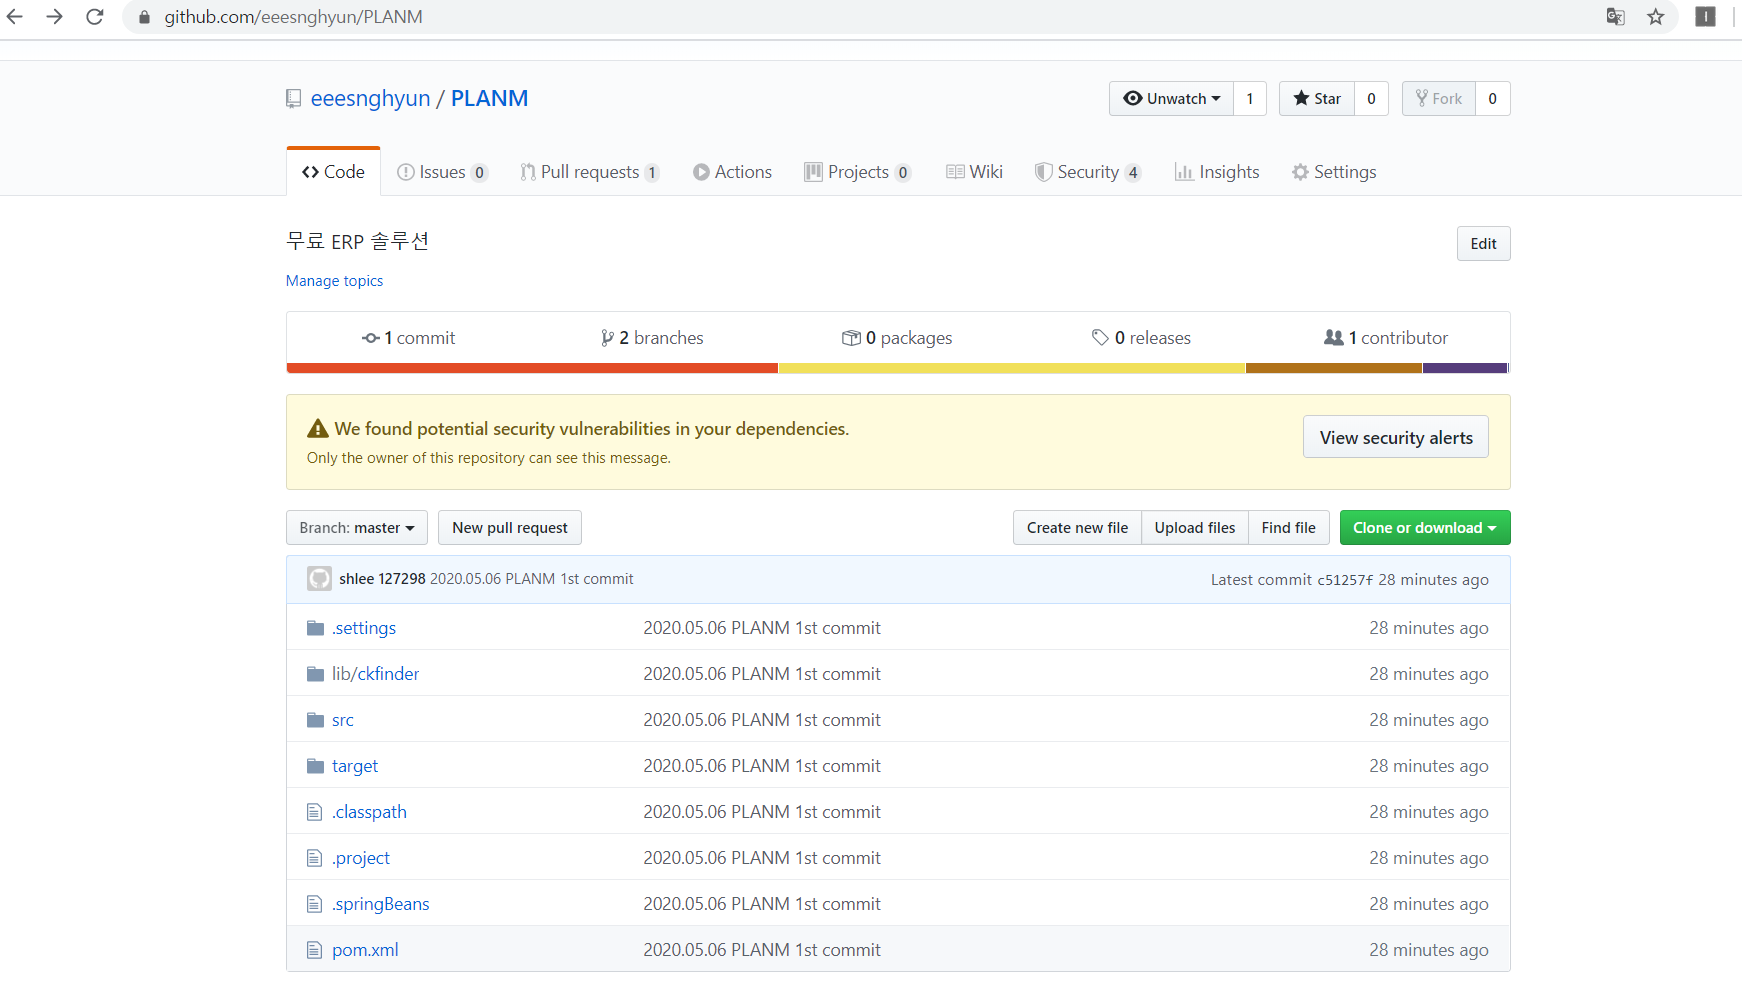Click the warning triangle in security alert
Viewport: 1742px width, 987px height.
318,429
